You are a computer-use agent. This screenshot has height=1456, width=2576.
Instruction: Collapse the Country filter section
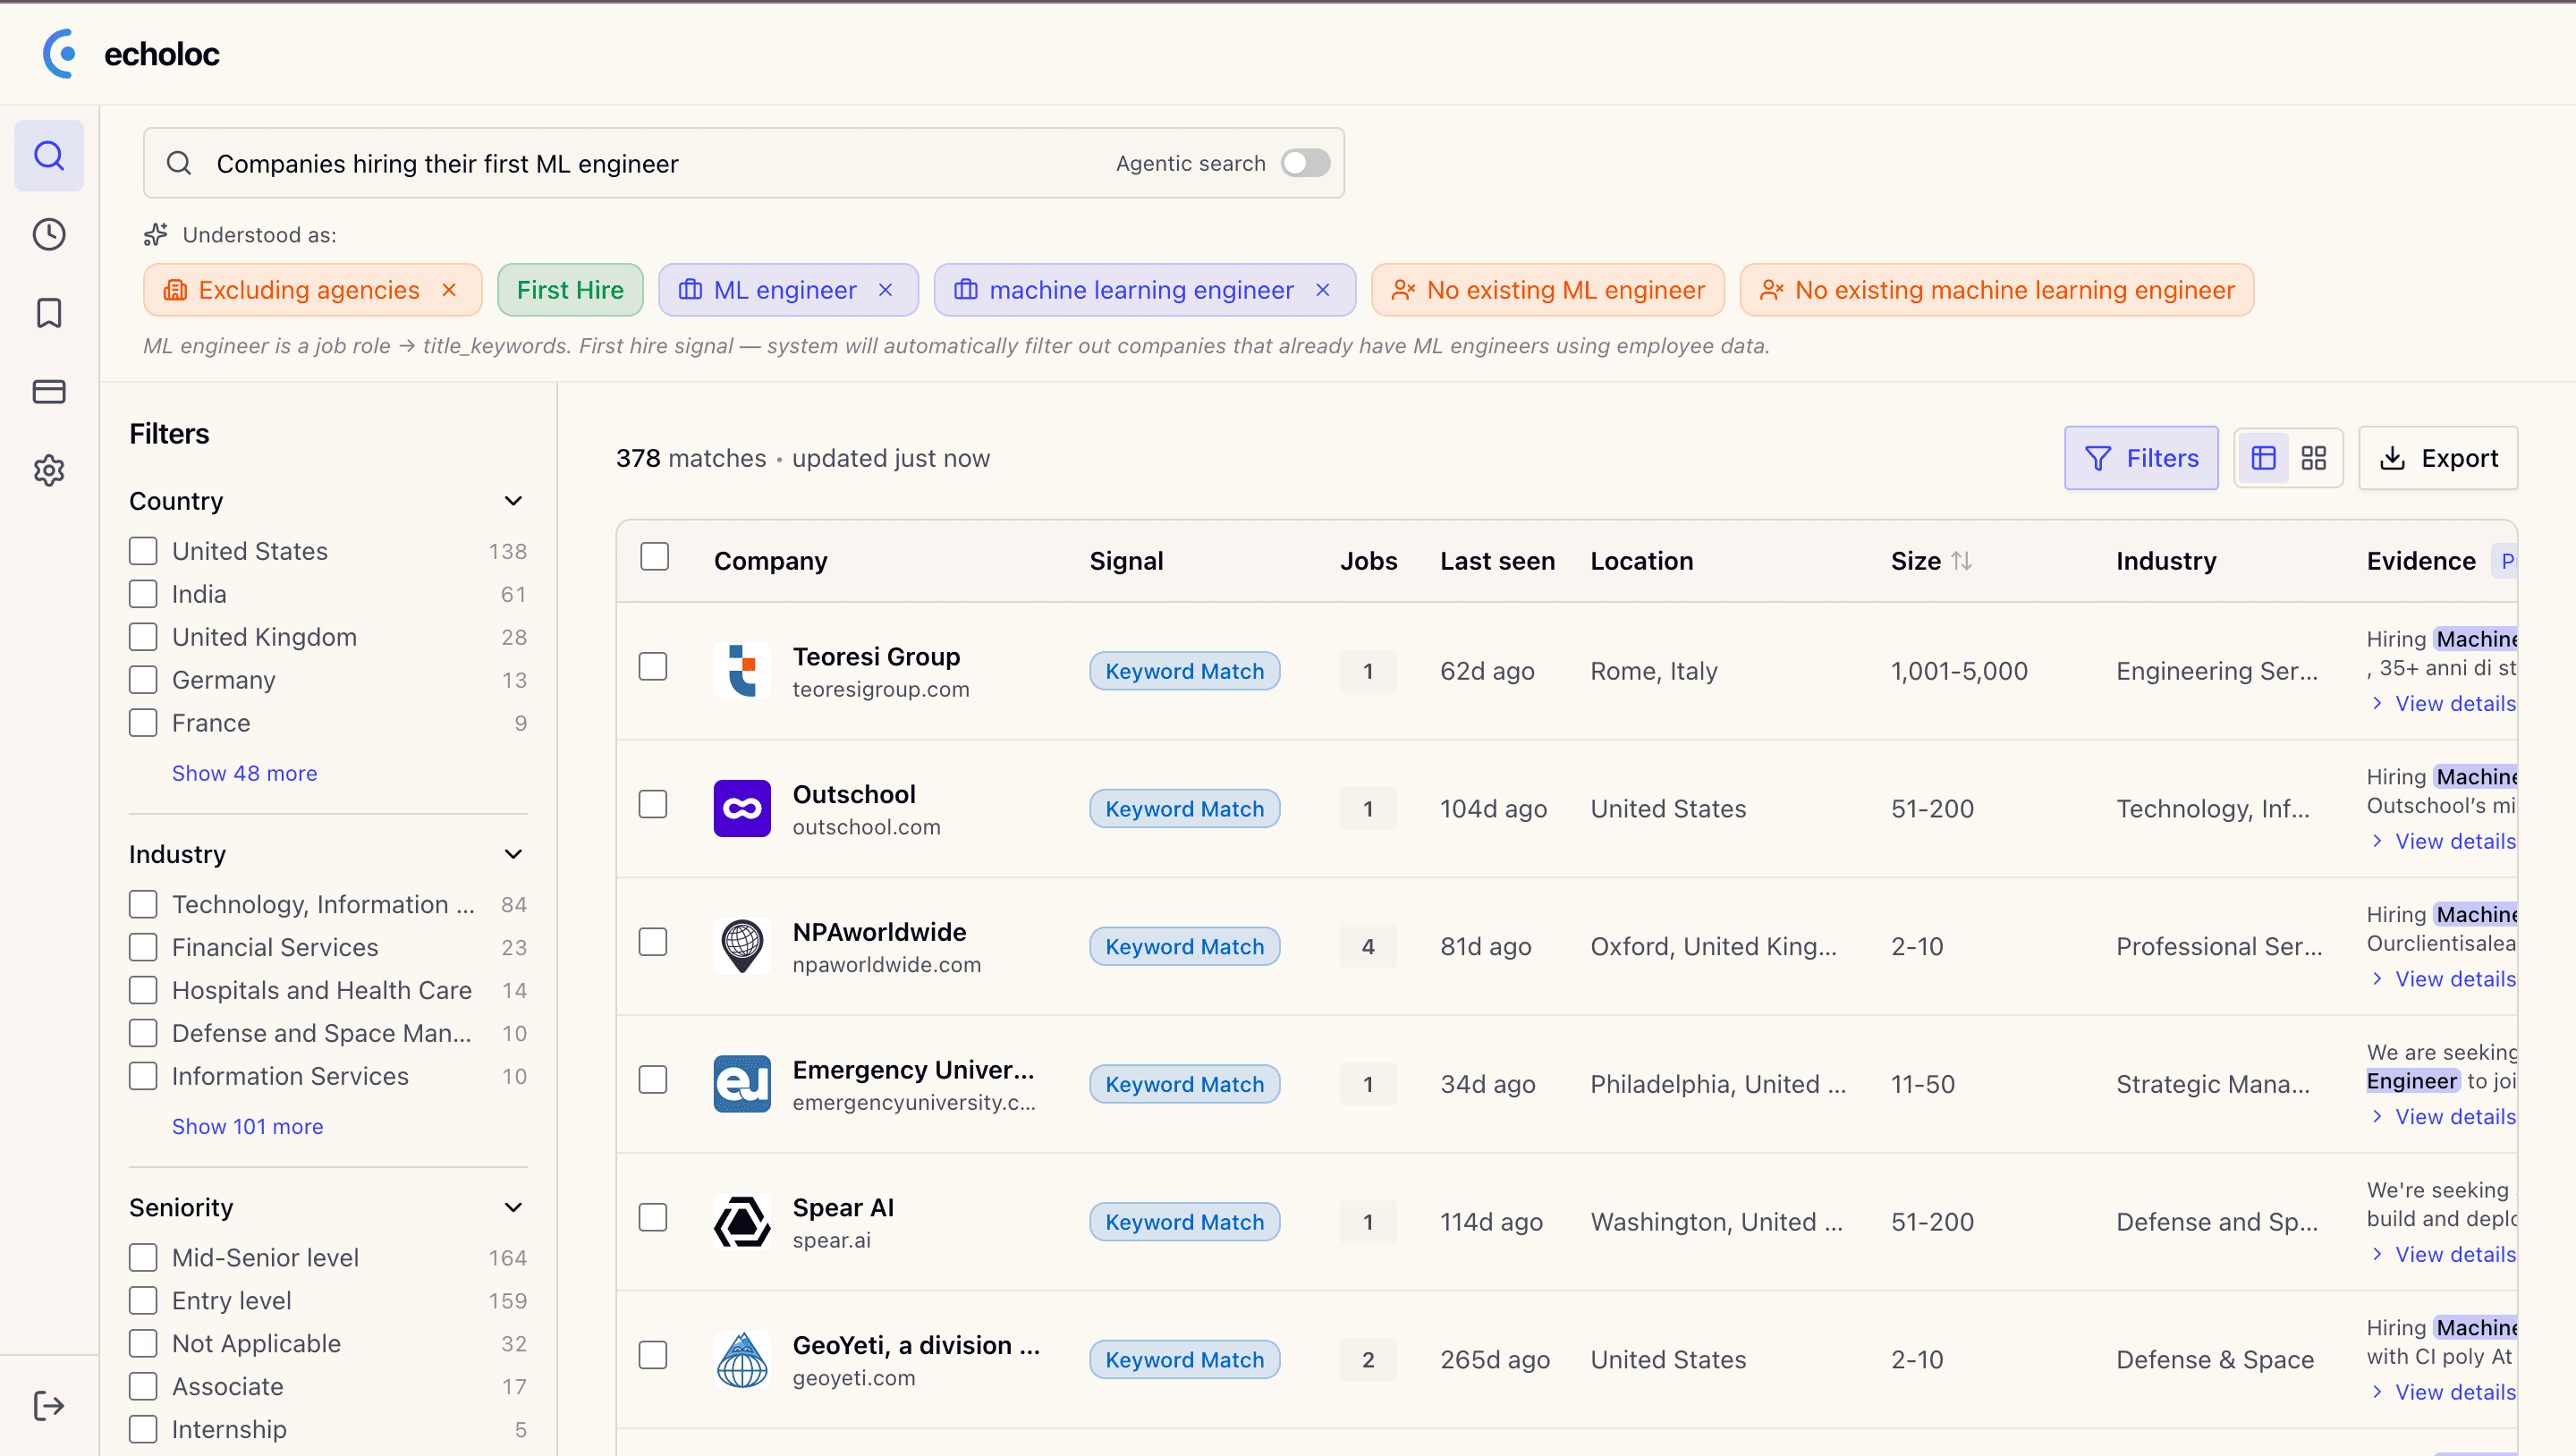pos(513,501)
